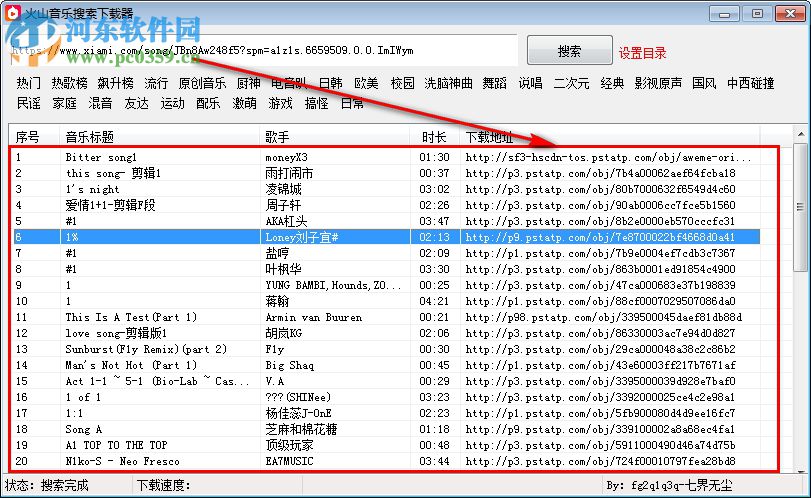Open the 设置目录 directory setting link
Image resolution: width=811 pixels, height=498 pixels.
642,53
